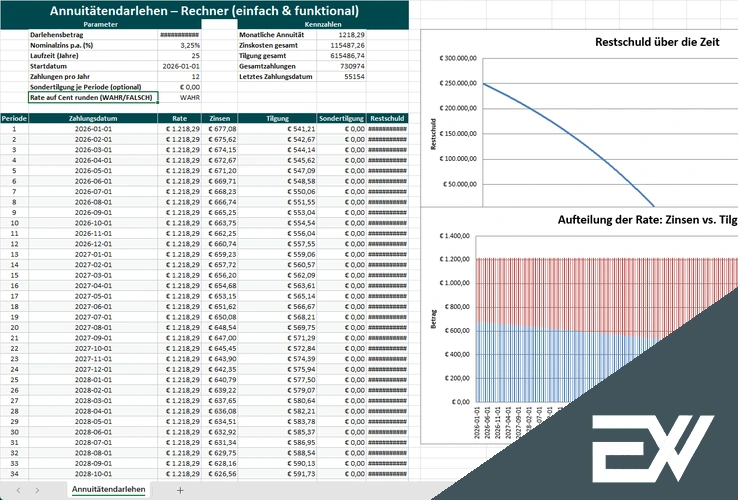The height and width of the screenshot is (500, 738).
Task: Select the Tilgung cell € 554,54
Action: pyautogui.click(x=277, y=223)
